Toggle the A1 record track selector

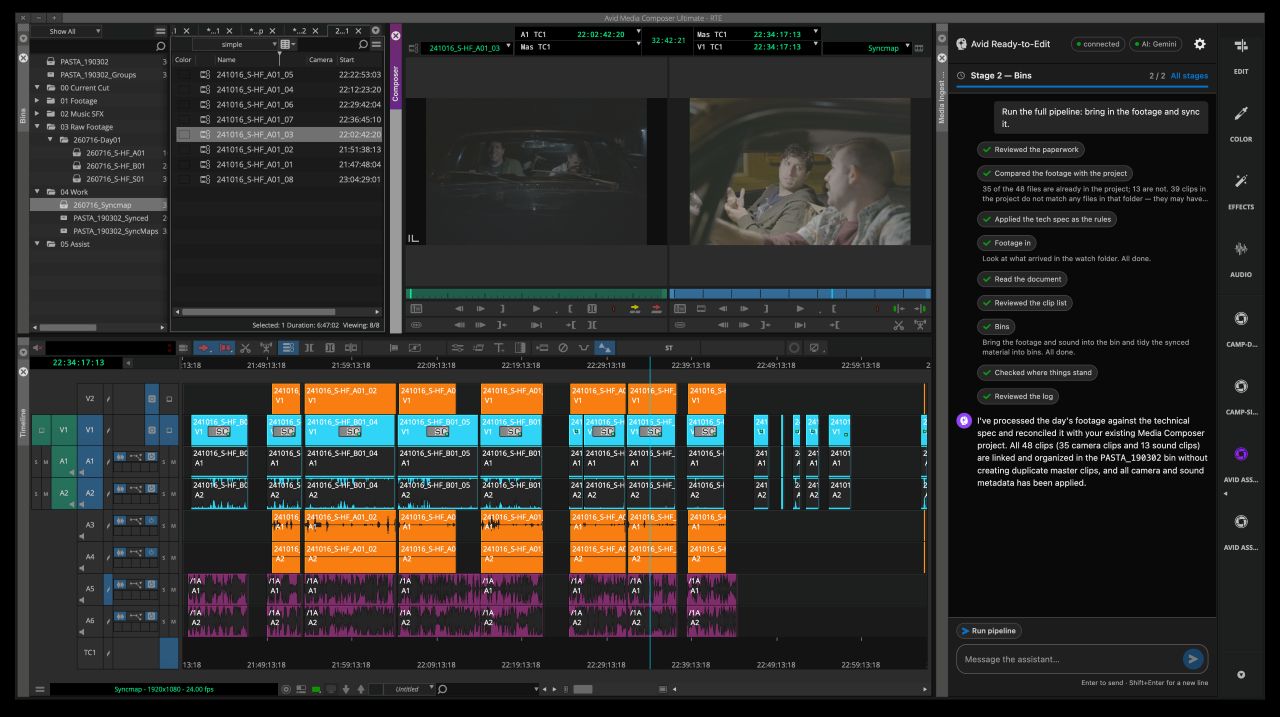click(x=90, y=461)
